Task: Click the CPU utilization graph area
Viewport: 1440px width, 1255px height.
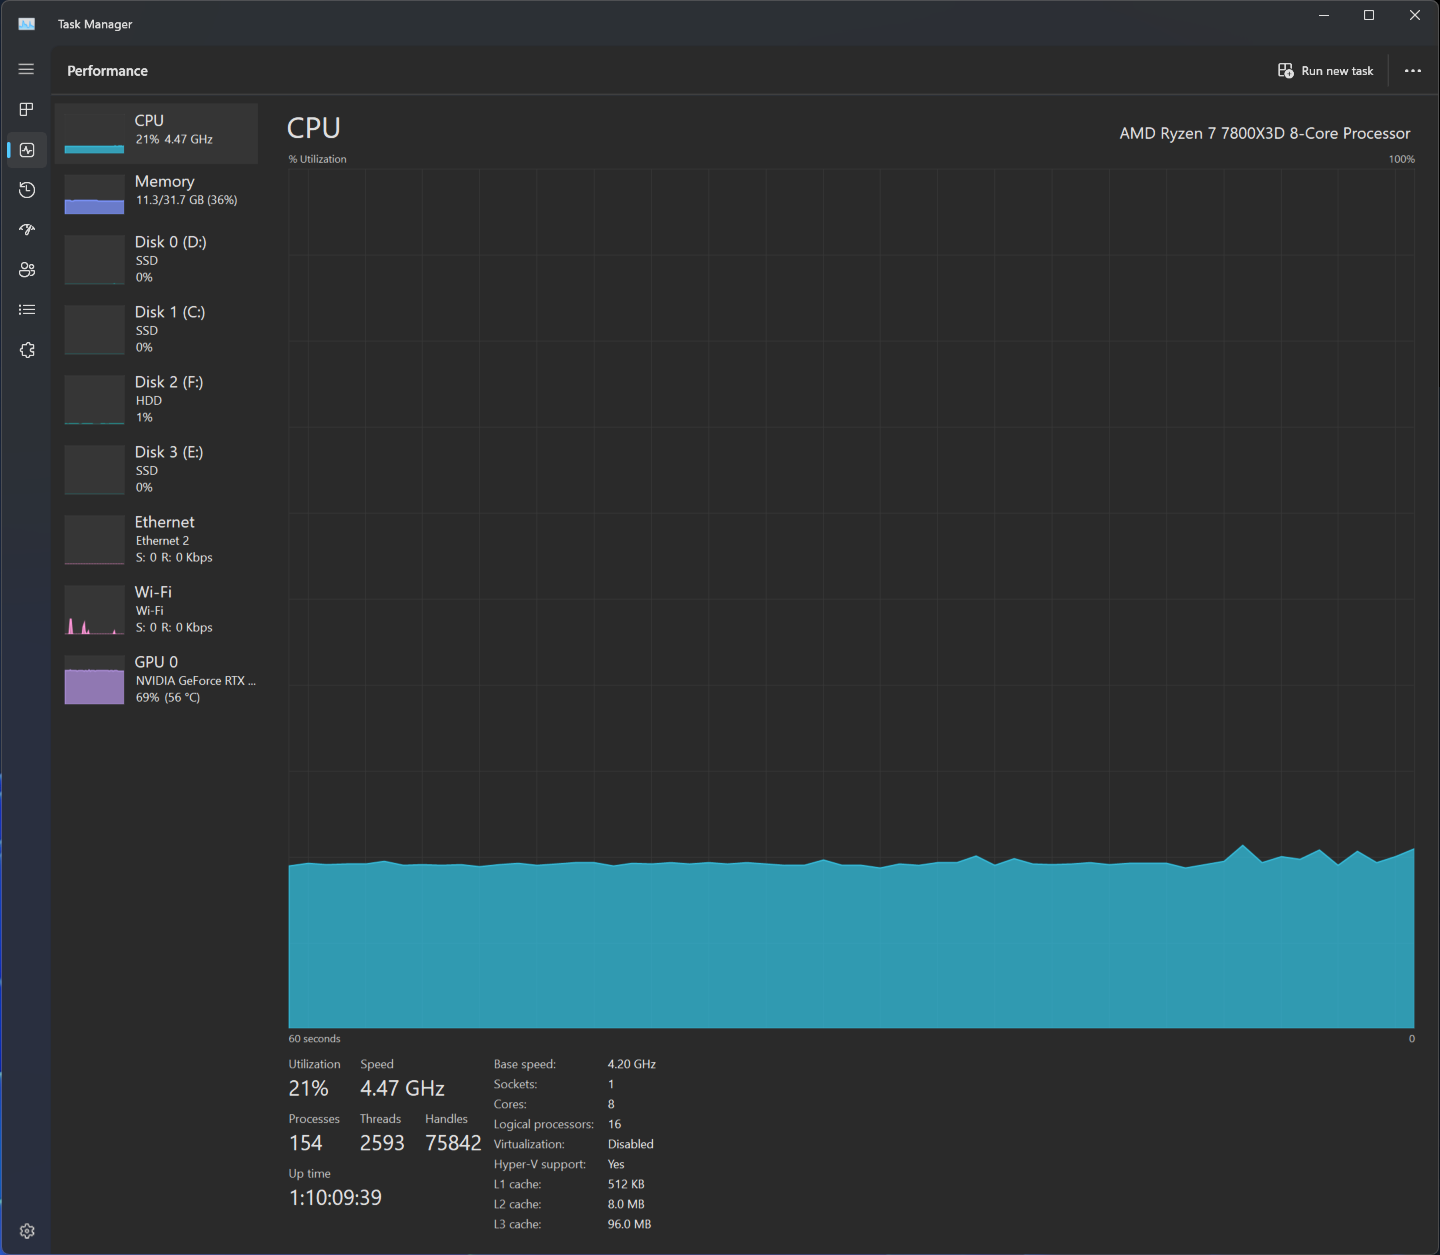Action: 851,598
